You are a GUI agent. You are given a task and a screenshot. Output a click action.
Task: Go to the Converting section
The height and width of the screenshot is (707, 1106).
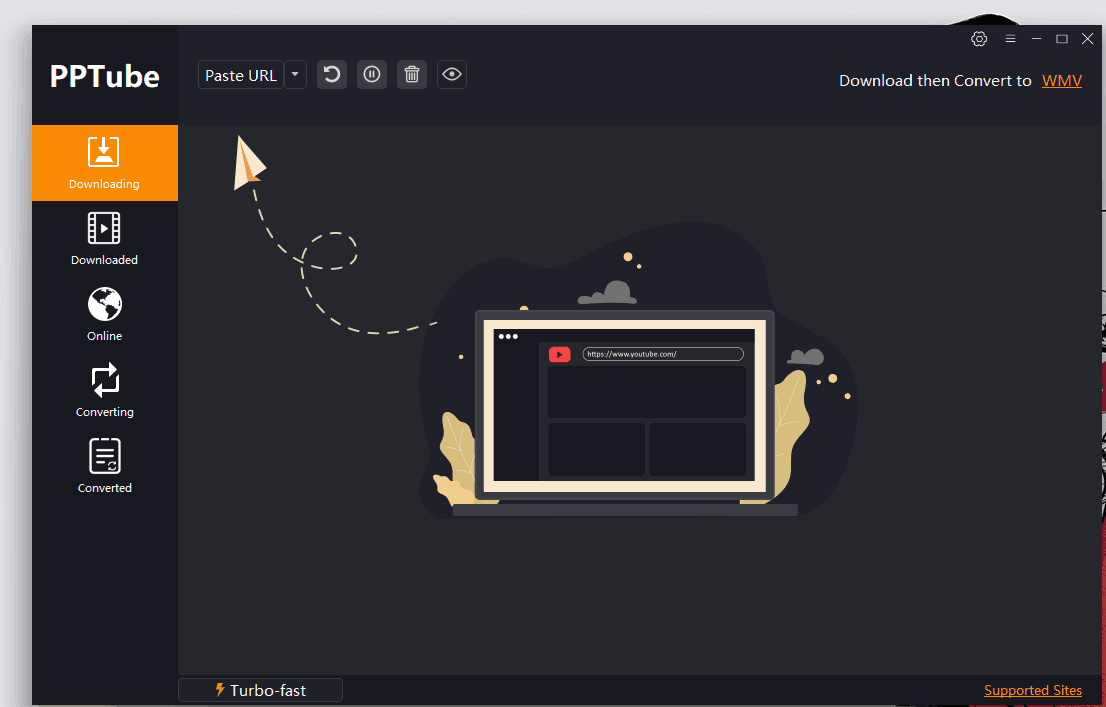104,391
